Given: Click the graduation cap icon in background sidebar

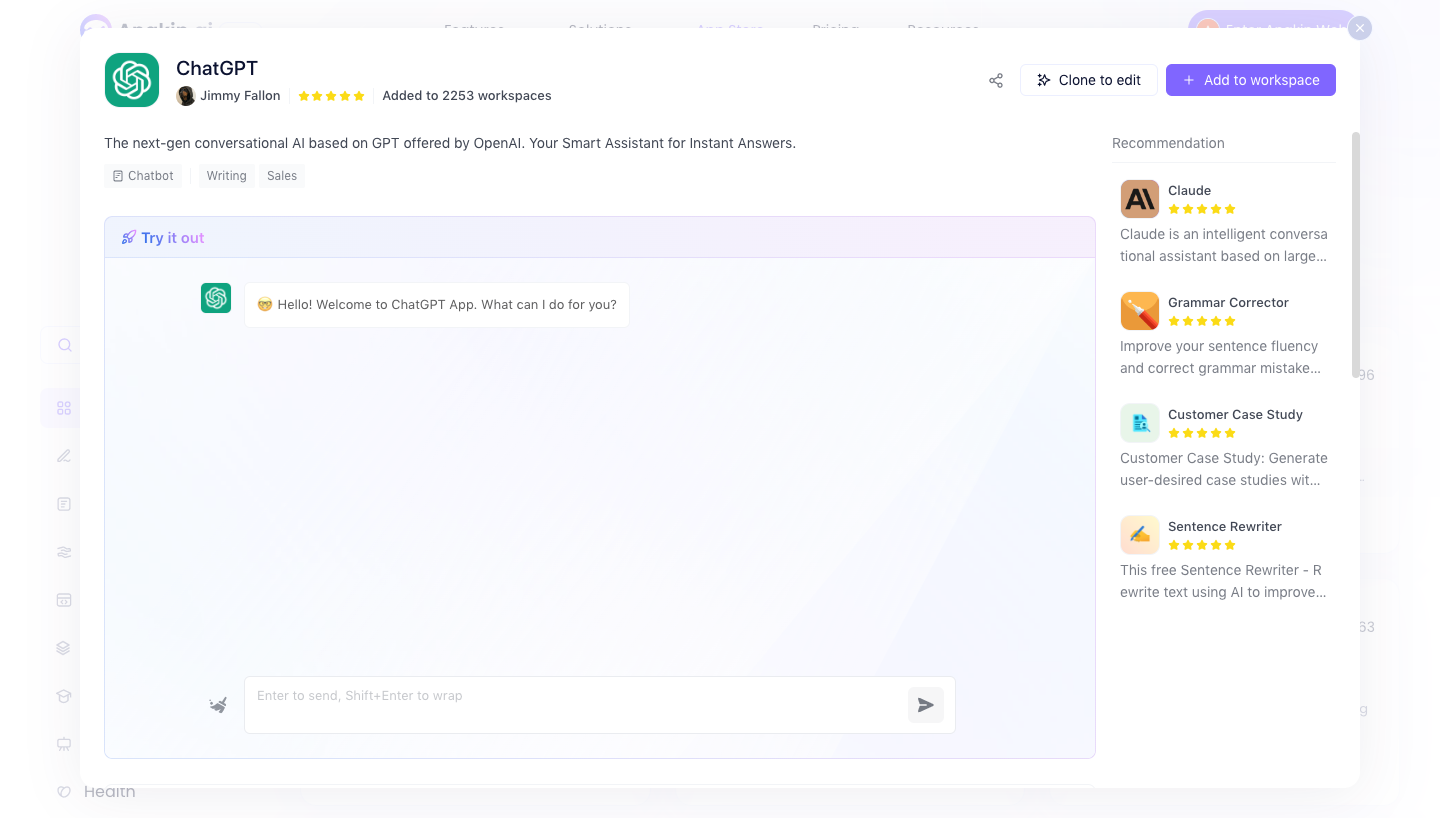Looking at the screenshot, I should coord(64,696).
